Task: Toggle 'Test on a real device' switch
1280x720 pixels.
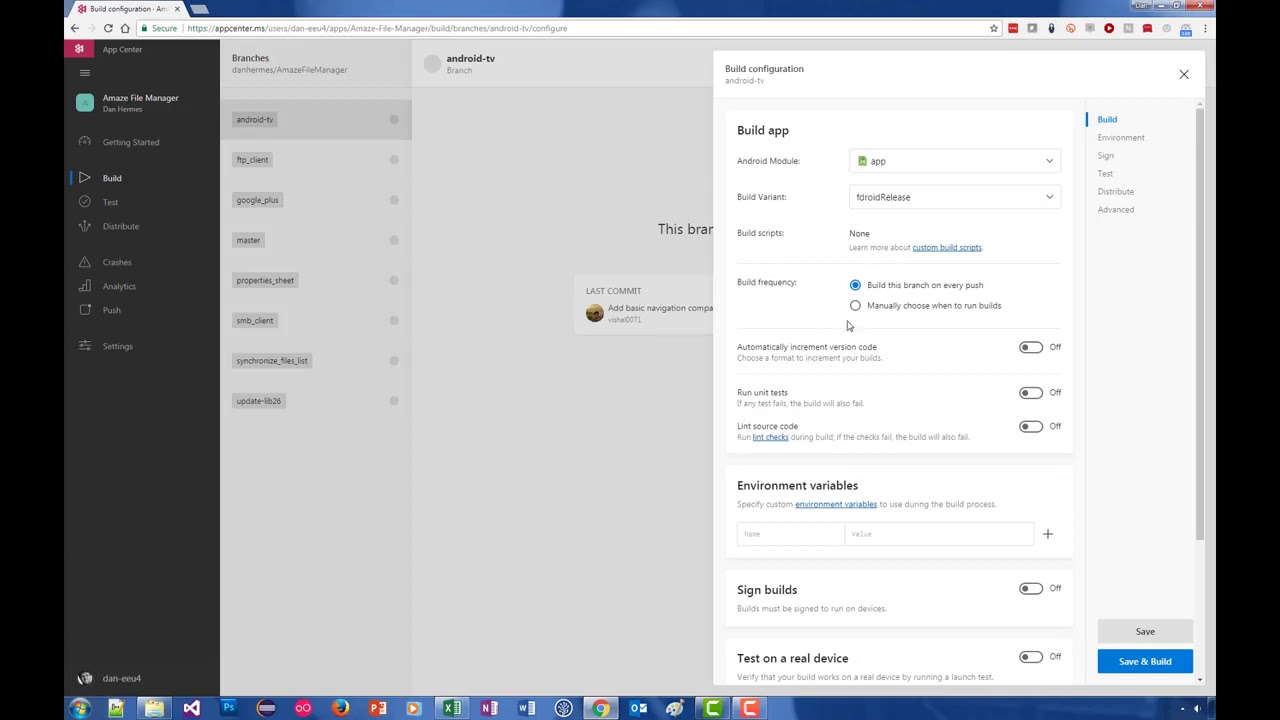Action: tap(1030, 657)
